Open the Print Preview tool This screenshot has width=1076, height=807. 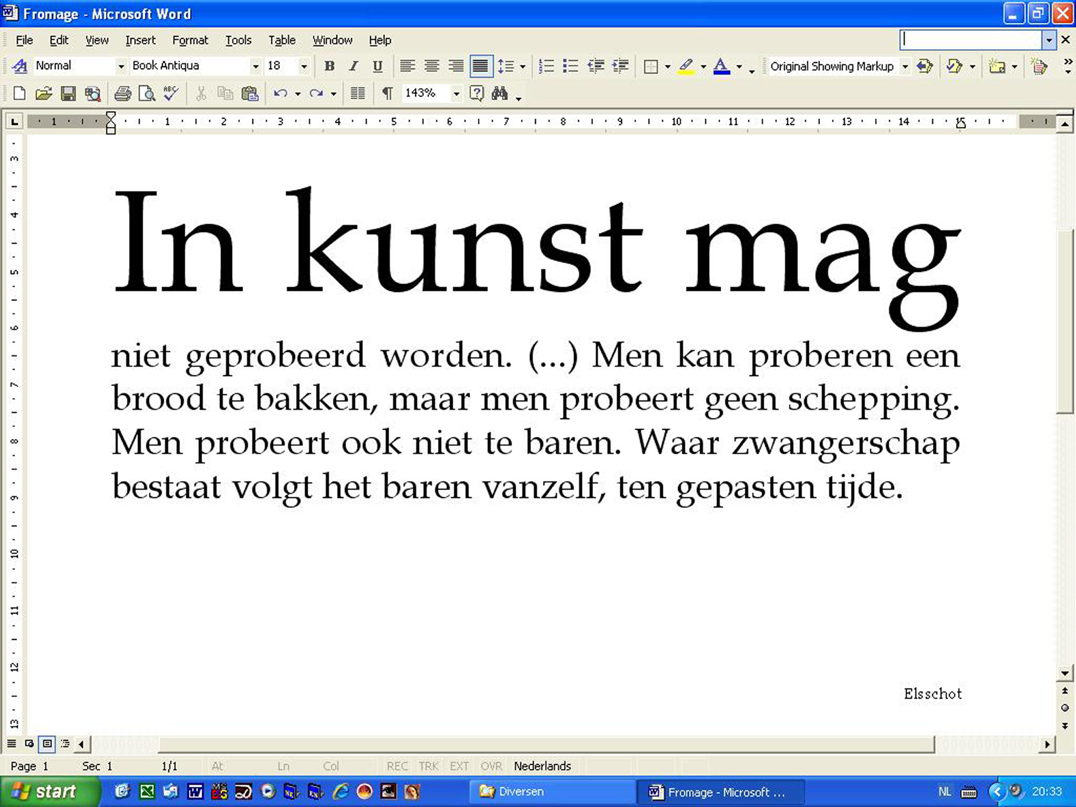click(147, 94)
